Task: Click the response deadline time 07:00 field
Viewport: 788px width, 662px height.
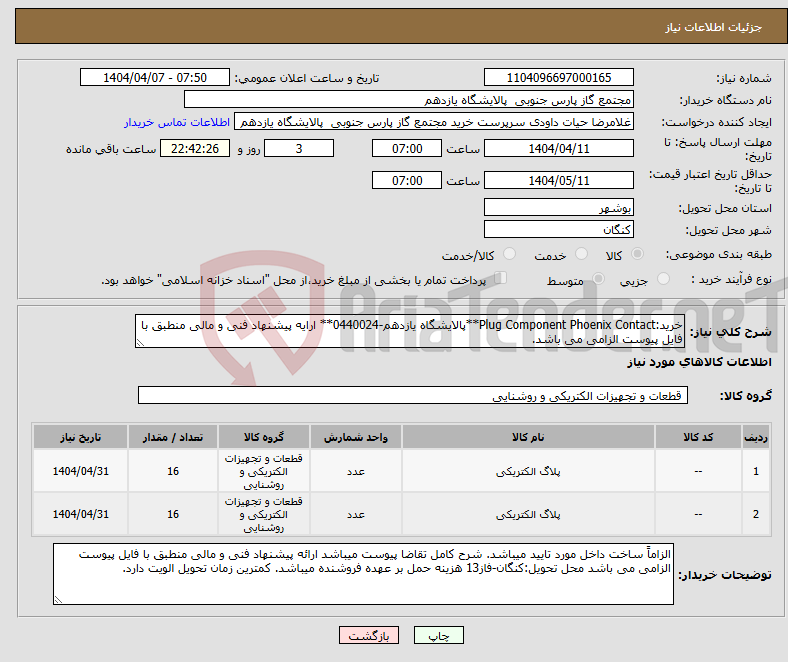Action: point(407,148)
